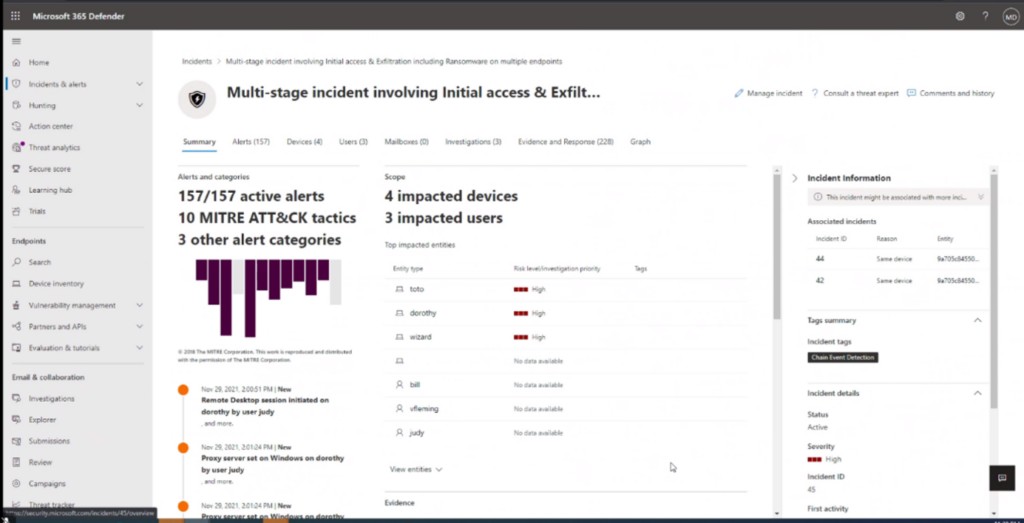The height and width of the screenshot is (523, 1024).
Task: Click the Incidents & alerts shield icon
Action: (x=16, y=84)
